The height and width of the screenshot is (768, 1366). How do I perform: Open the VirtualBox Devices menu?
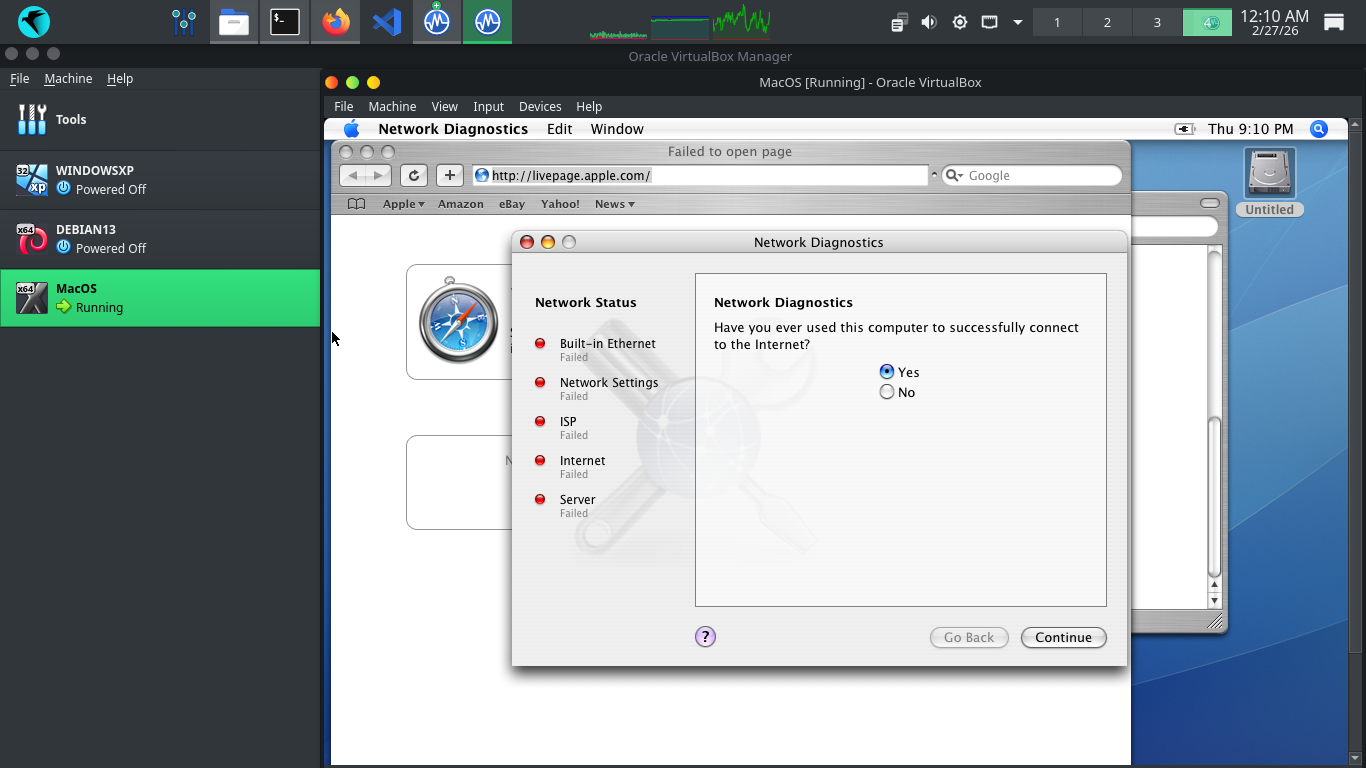540,106
